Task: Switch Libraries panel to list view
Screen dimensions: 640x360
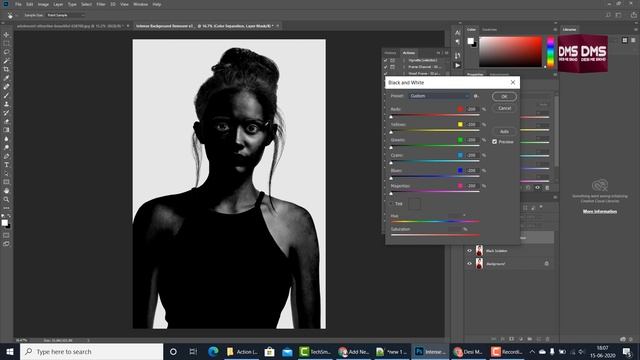Action: [x=633, y=40]
